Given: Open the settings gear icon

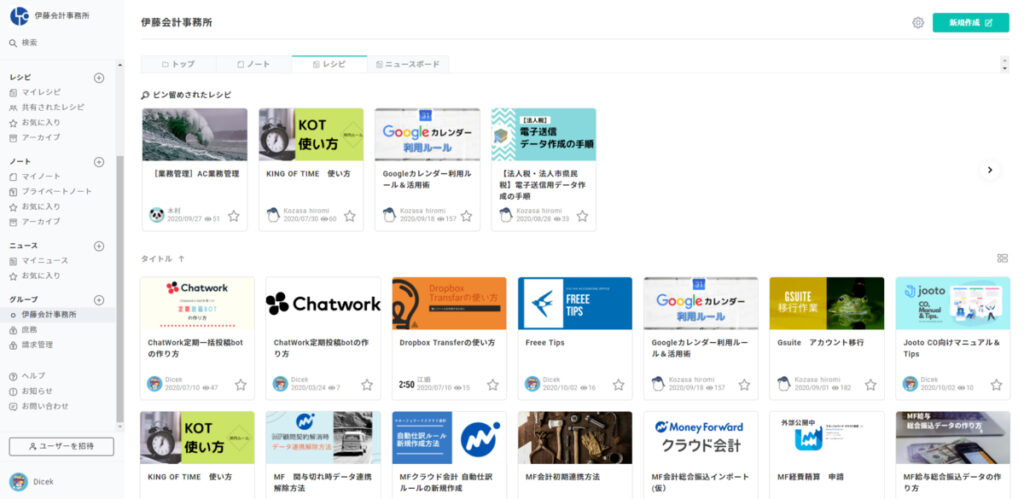Looking at the screenshot, I should point(918,23).
